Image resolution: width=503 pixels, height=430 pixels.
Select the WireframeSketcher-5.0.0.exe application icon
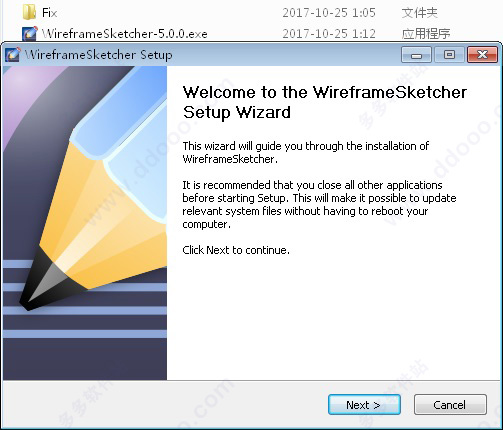[x=30, y=33]
